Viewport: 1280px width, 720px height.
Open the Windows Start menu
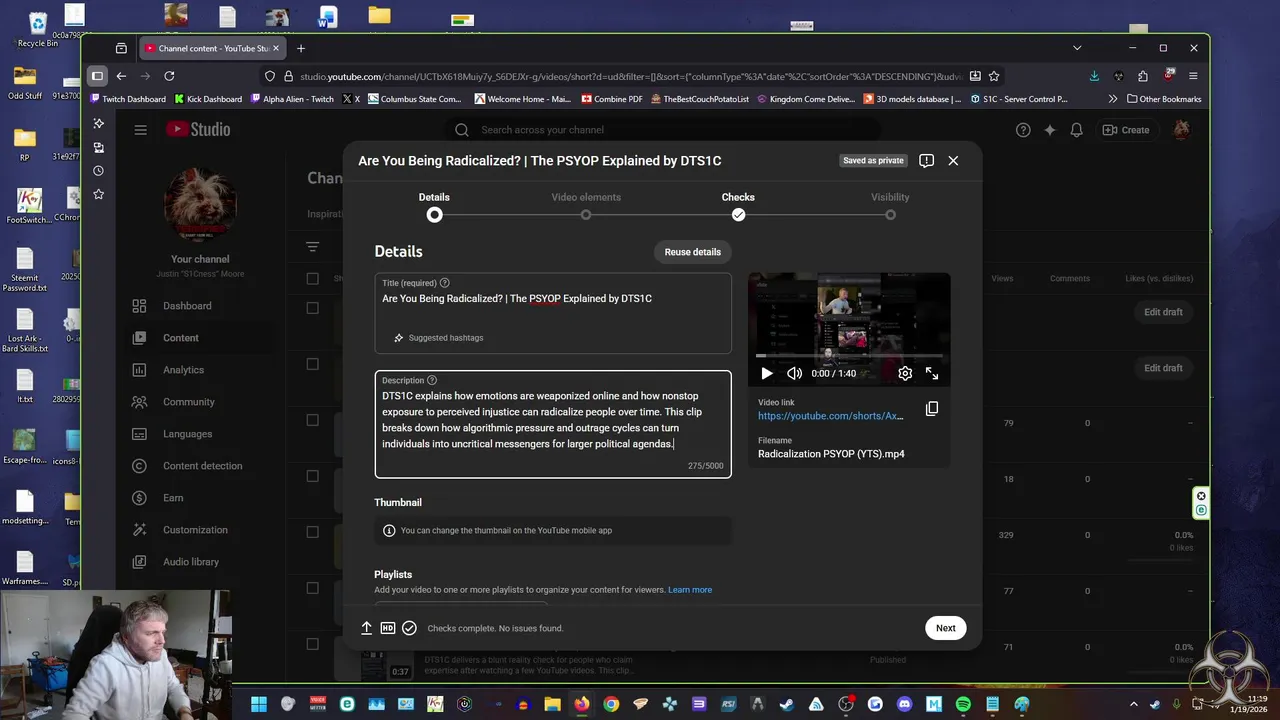259,704
